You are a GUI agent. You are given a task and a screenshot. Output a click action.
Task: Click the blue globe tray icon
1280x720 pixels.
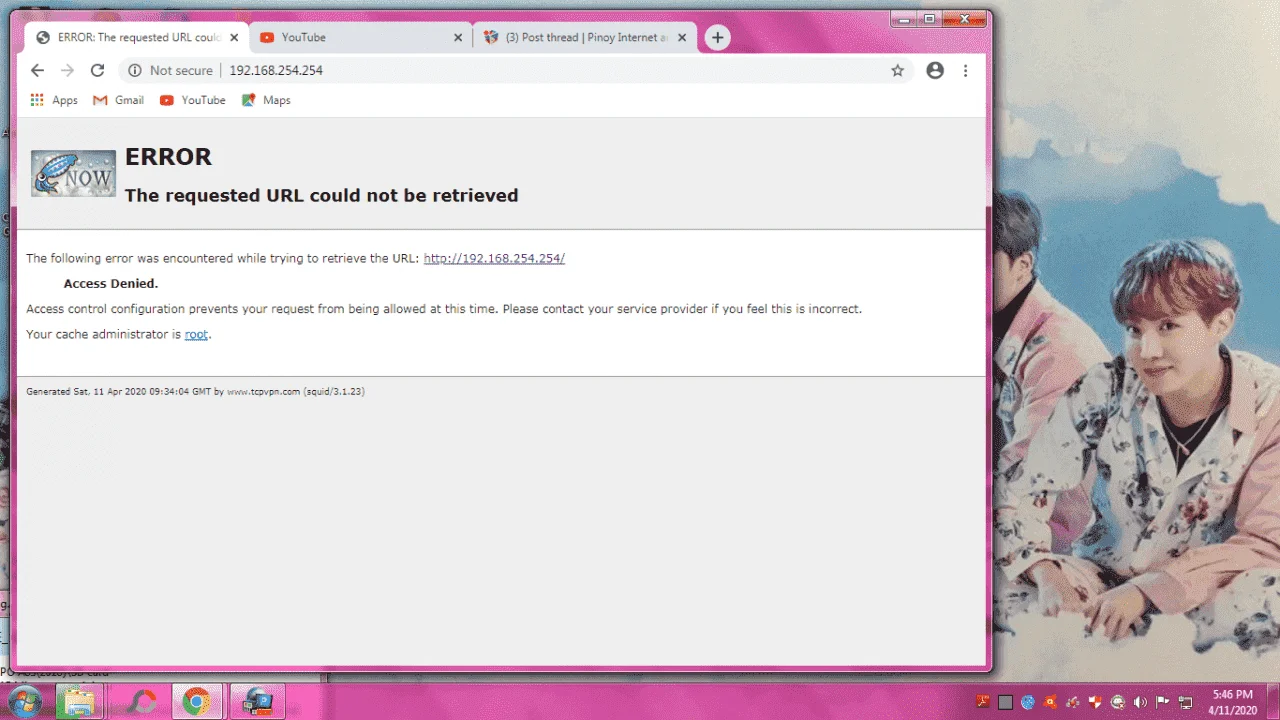[1028, 702]
